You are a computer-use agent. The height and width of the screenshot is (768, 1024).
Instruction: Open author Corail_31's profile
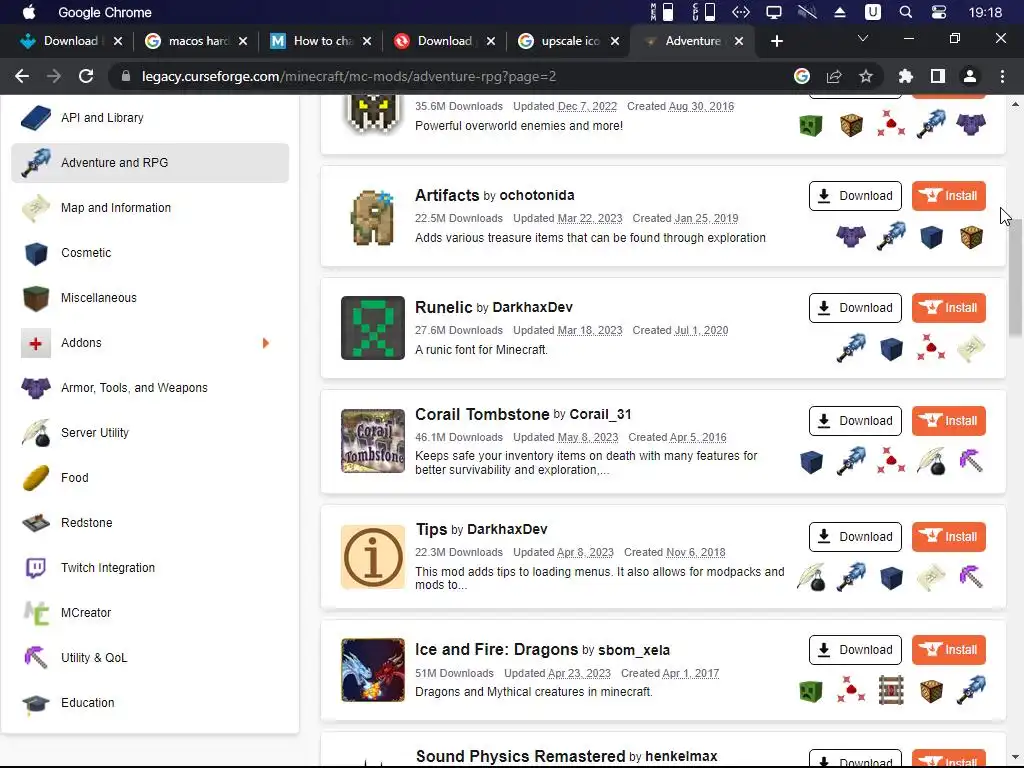click(600, 414)
